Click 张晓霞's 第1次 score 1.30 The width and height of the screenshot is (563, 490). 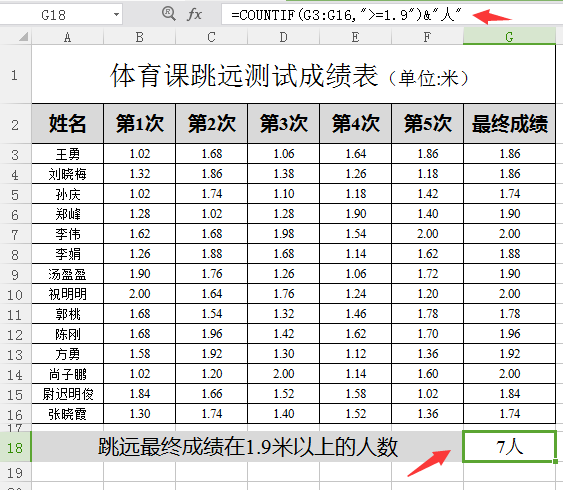pyautogui.click(x=140, y=414)
